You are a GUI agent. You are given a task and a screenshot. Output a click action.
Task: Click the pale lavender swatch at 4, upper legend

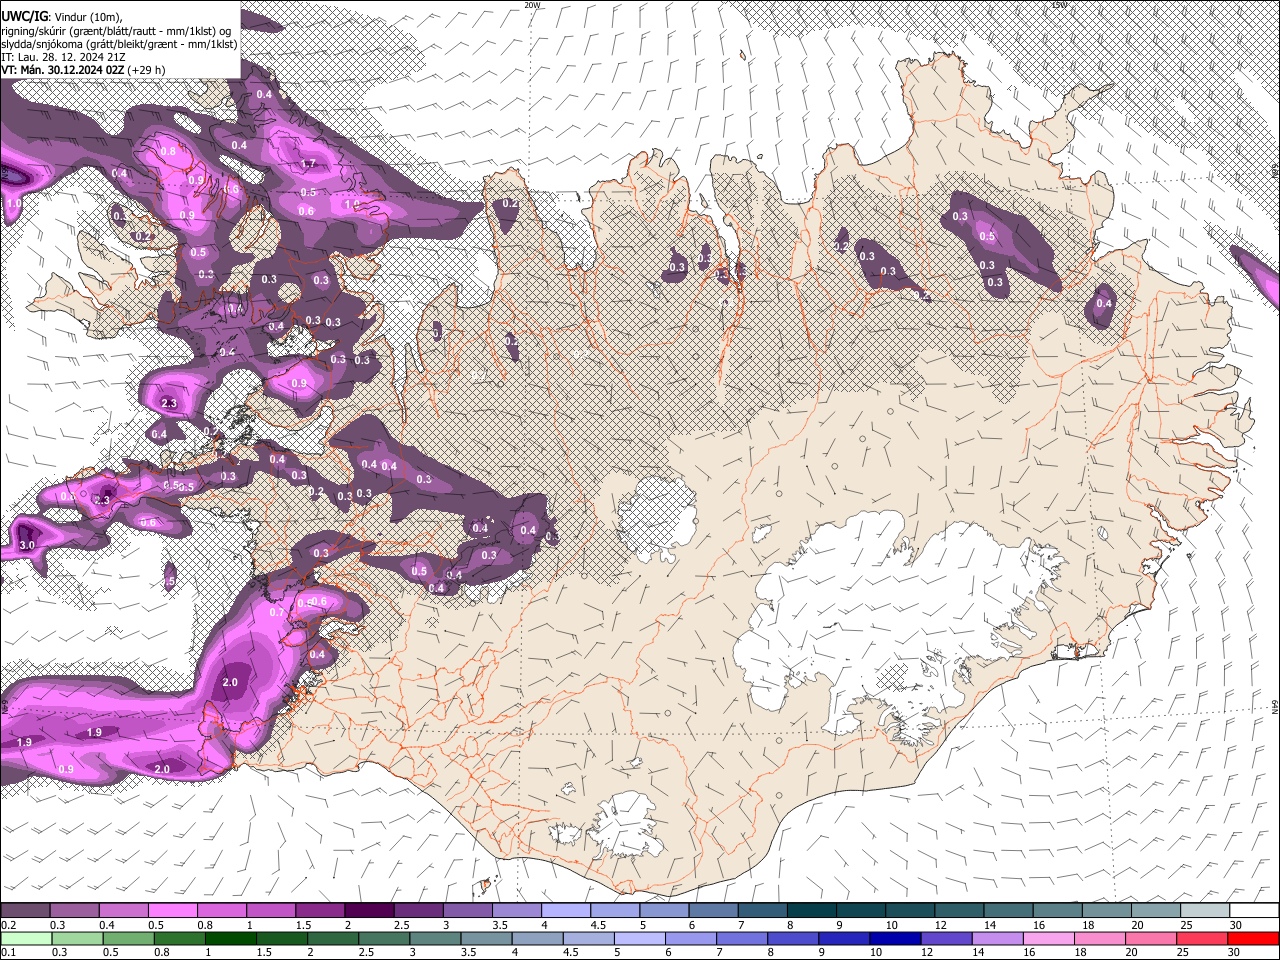[564, 911]
